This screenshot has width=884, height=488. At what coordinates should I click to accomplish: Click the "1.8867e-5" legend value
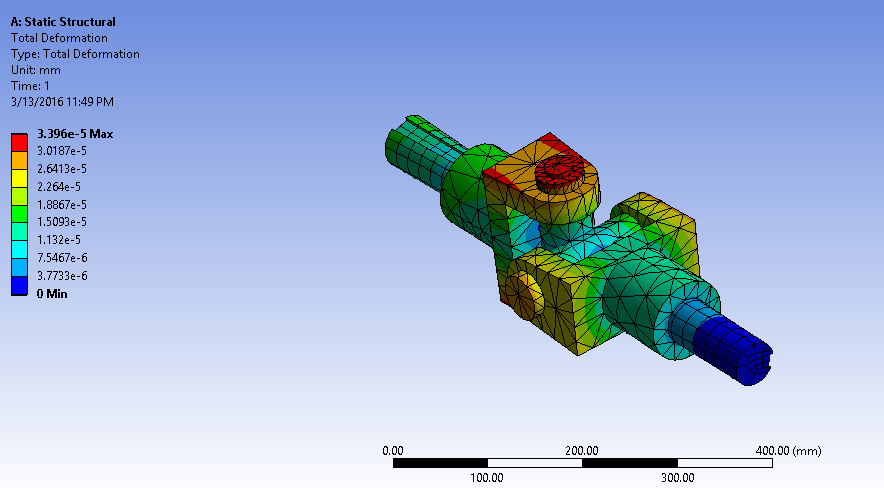point(62,205)
